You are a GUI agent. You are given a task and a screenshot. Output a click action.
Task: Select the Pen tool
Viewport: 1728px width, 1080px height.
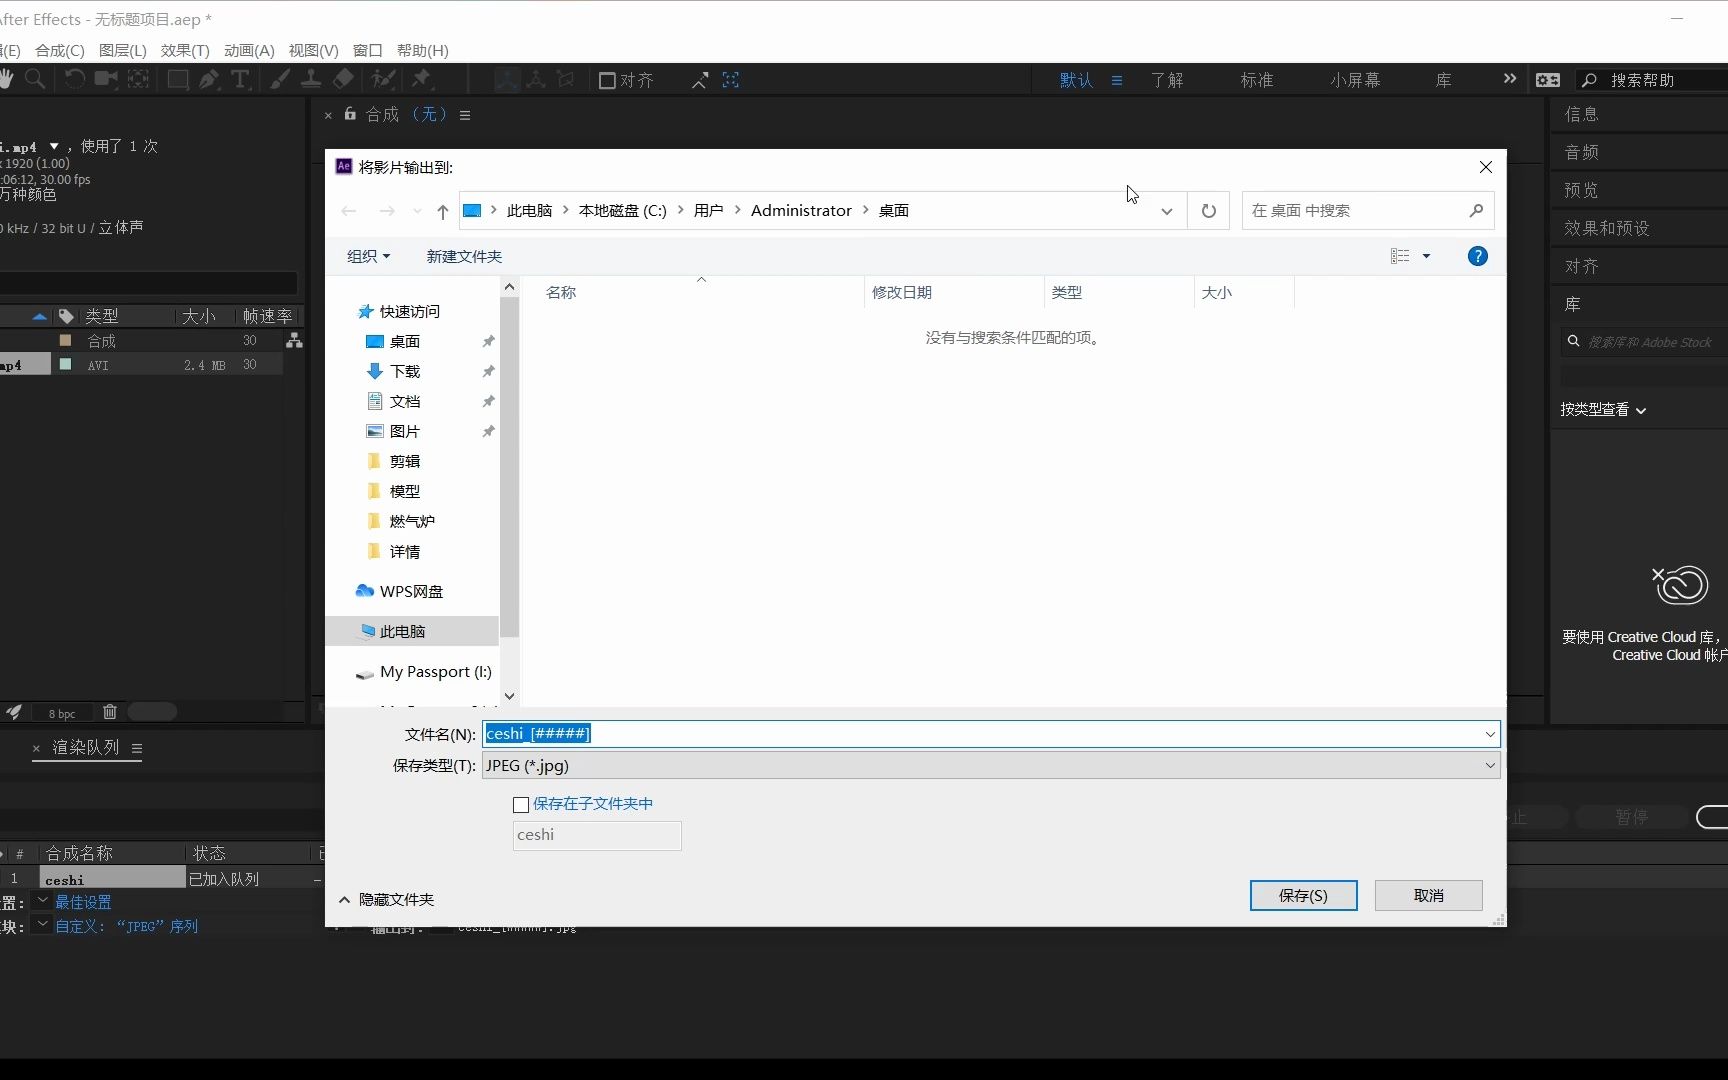tap(209, 79)
